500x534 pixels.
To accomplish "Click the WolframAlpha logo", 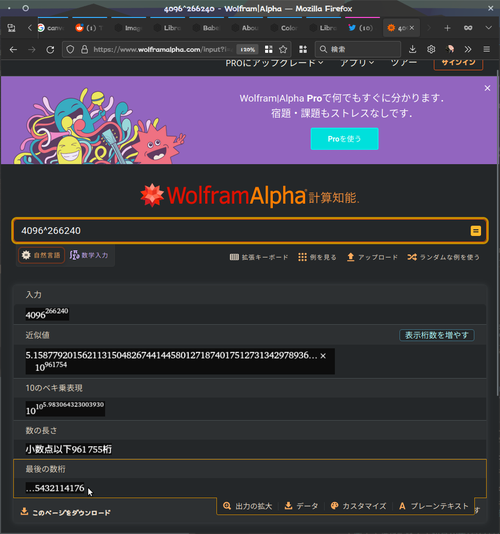I will coord(250,196).
